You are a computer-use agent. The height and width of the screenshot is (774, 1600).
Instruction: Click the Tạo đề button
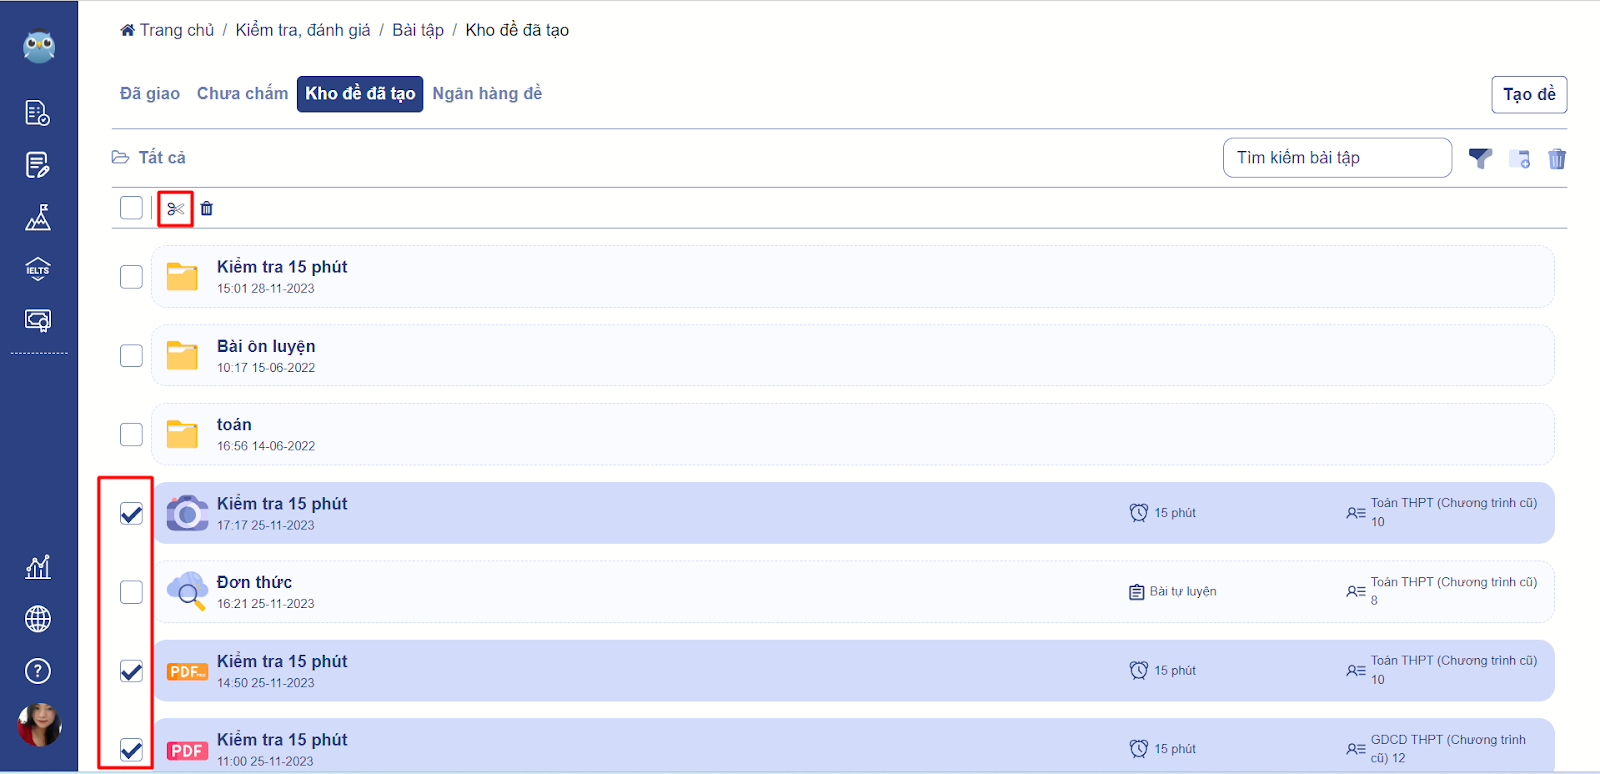point(1529,94)
